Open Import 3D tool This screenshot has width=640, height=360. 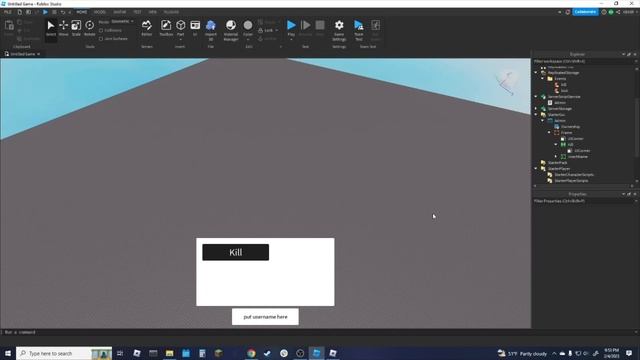pyautogui.click(x=211, y=30)
